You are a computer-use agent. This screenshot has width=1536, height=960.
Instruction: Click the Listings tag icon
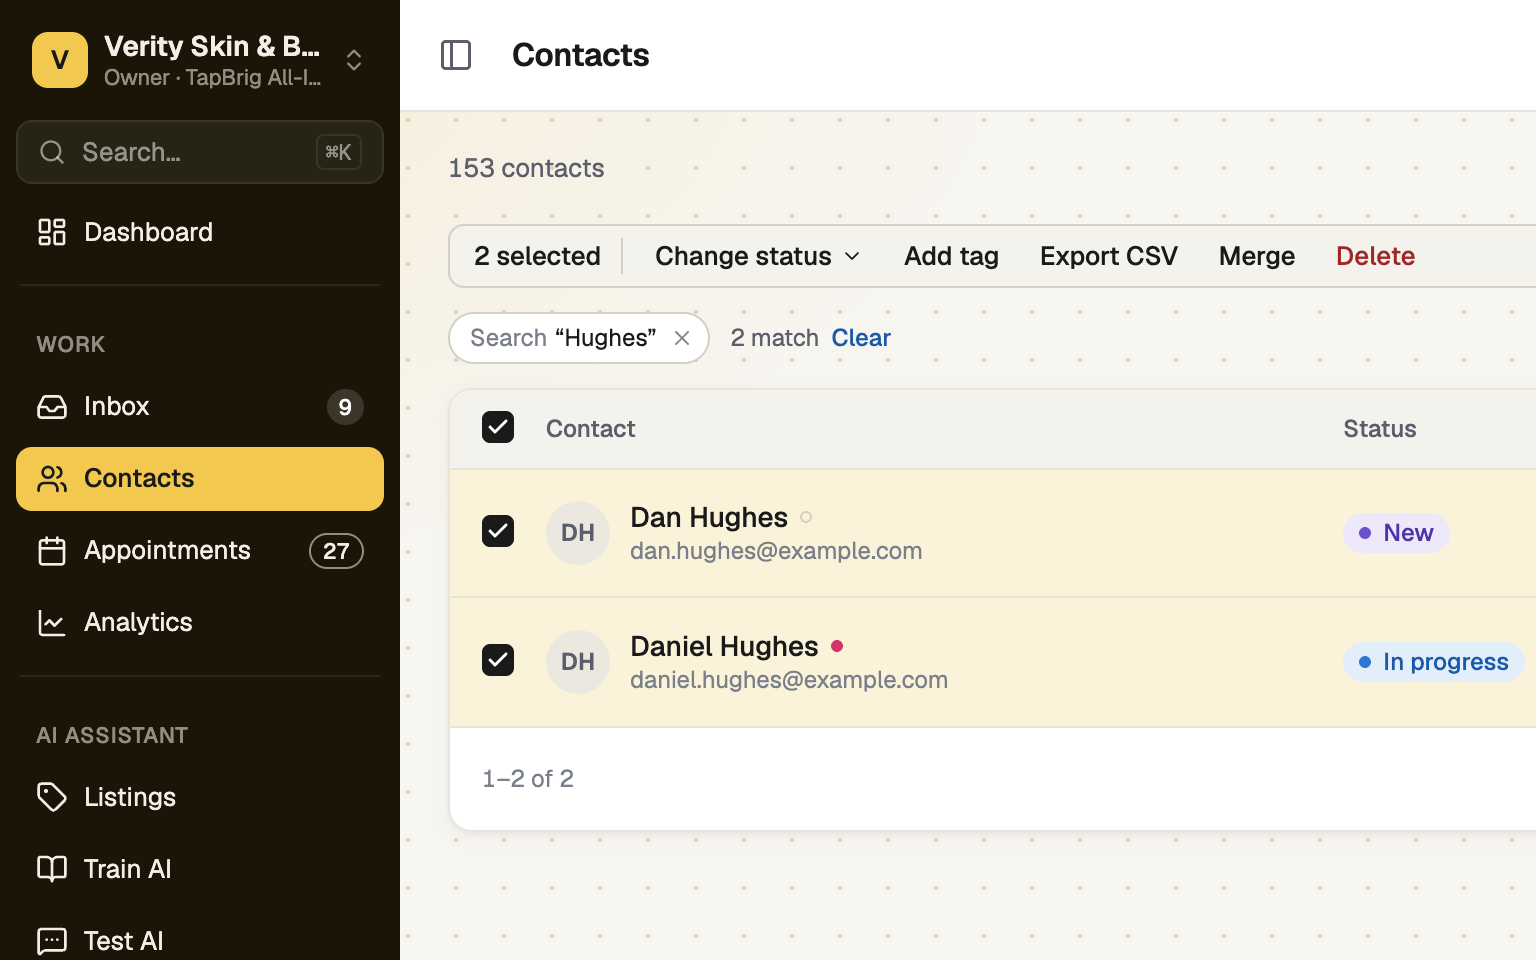(52, 797)
